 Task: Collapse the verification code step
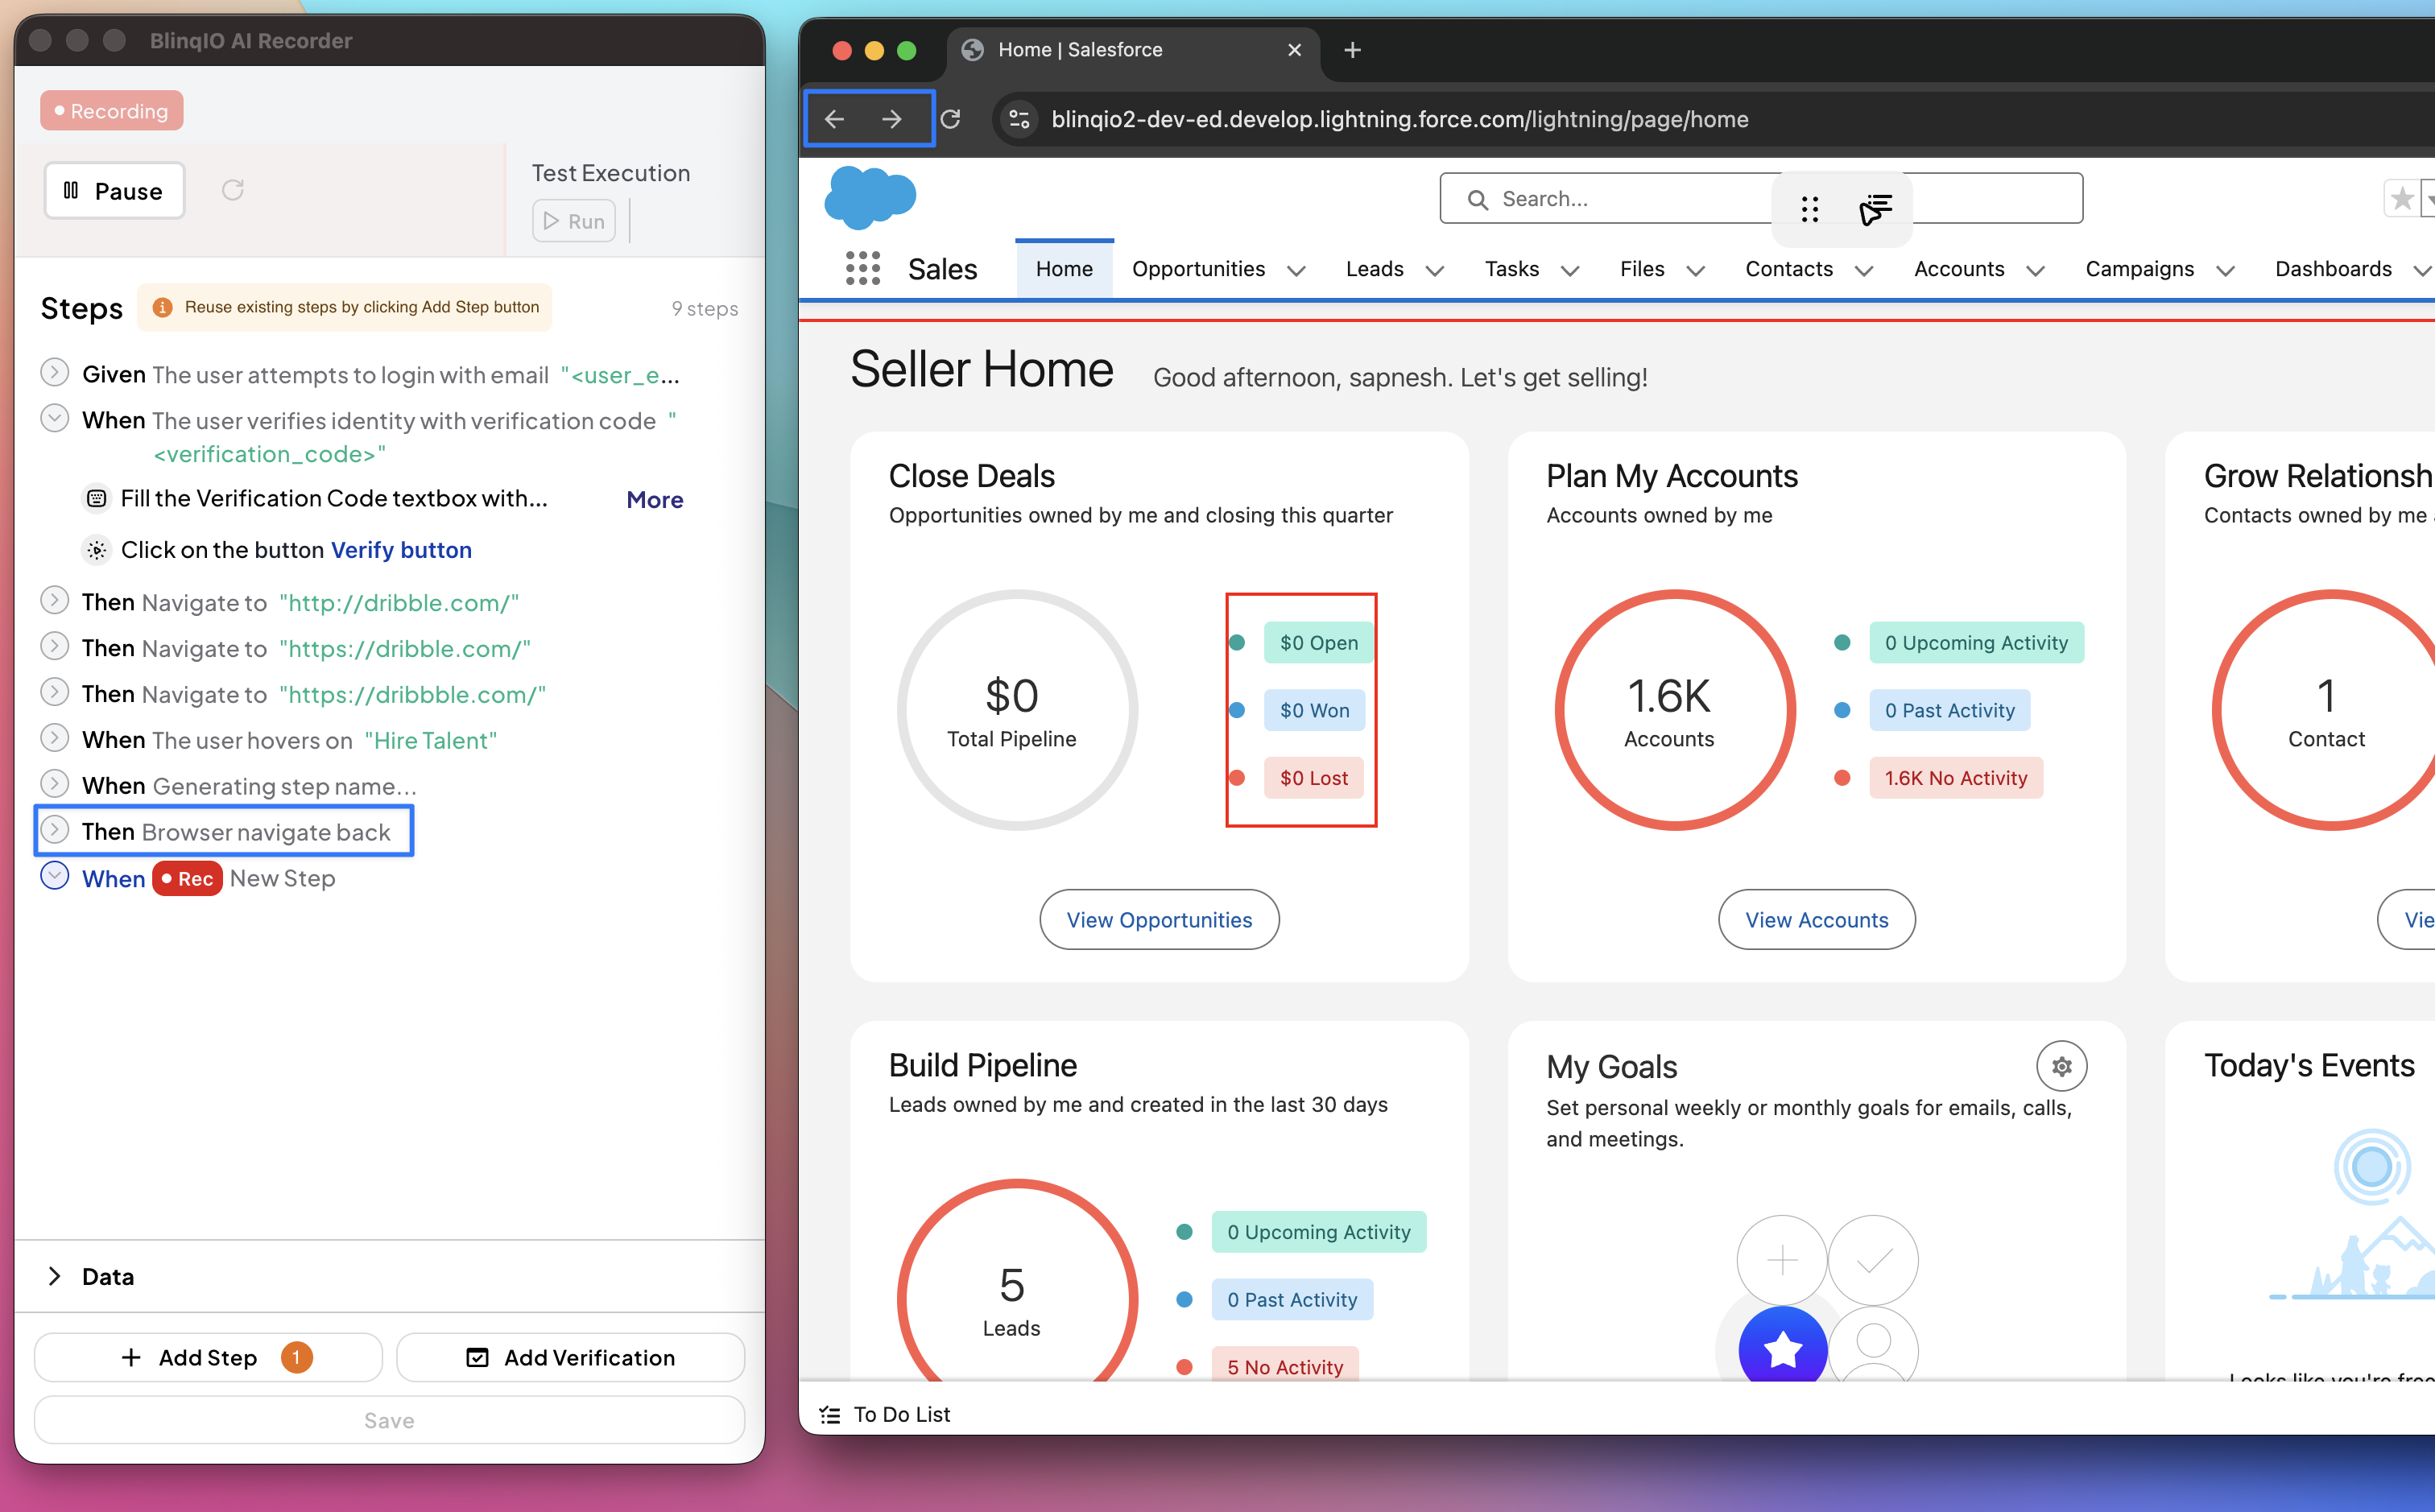tap(54, 418)
